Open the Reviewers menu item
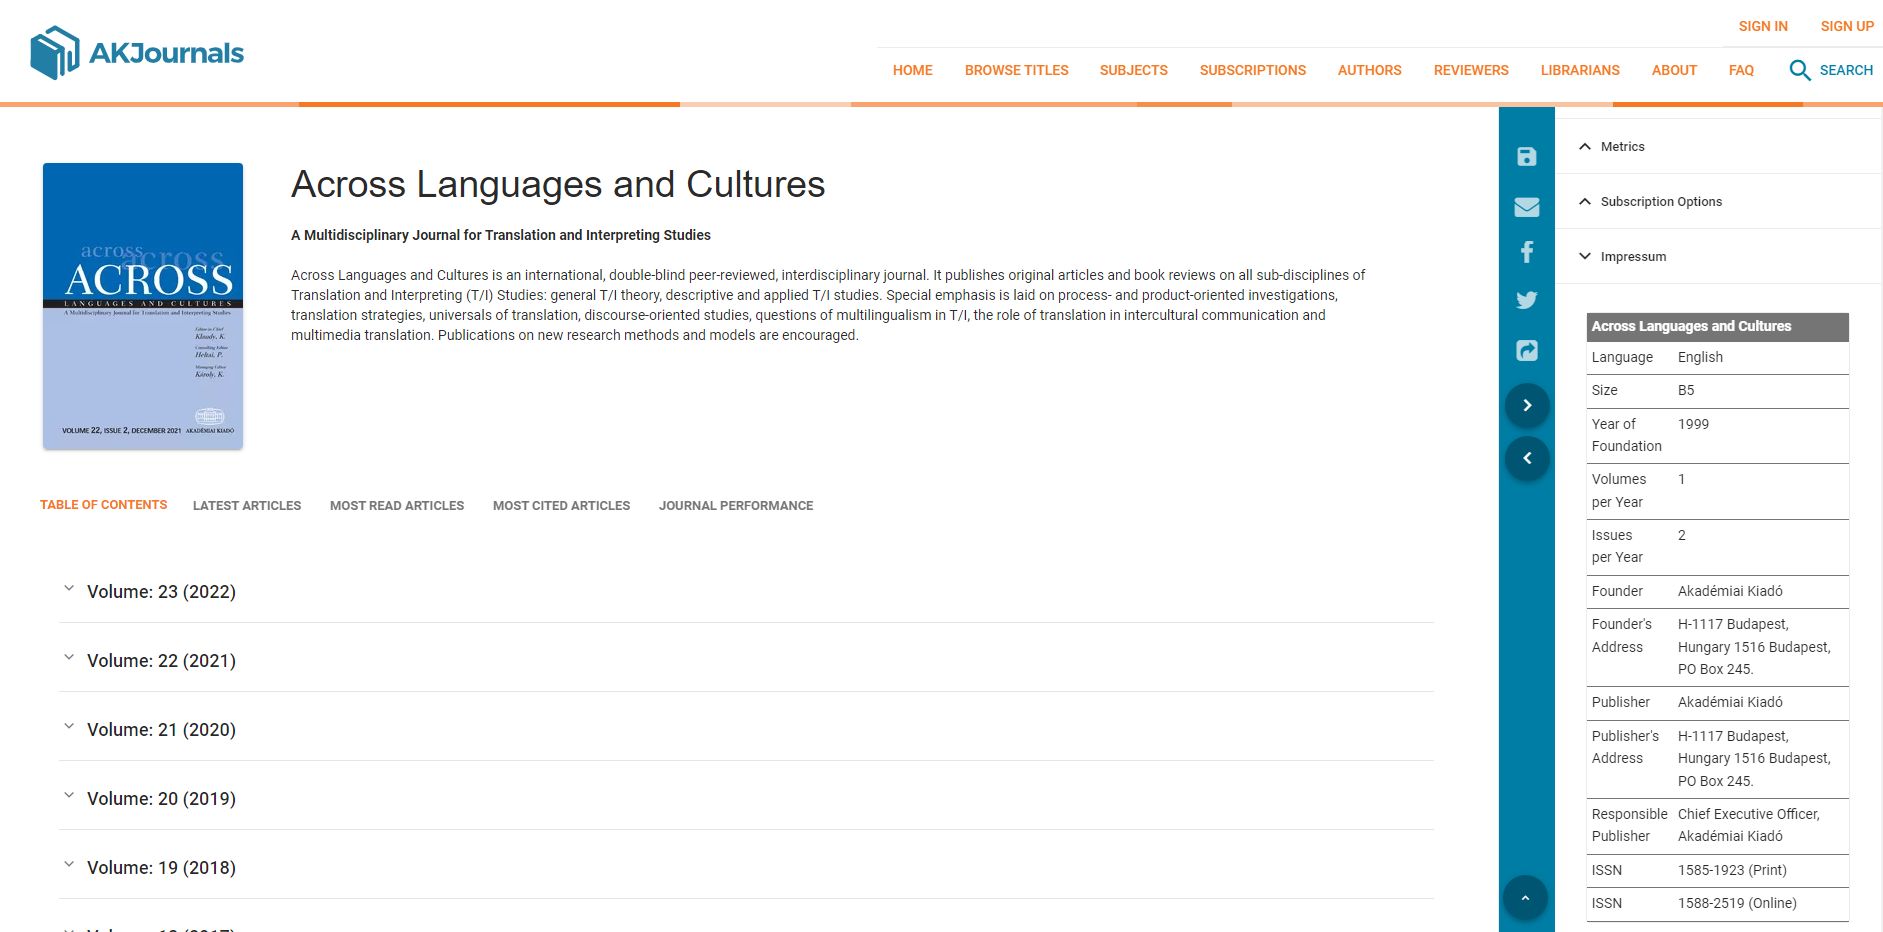1883x932 pixels. coord(1471,70)
